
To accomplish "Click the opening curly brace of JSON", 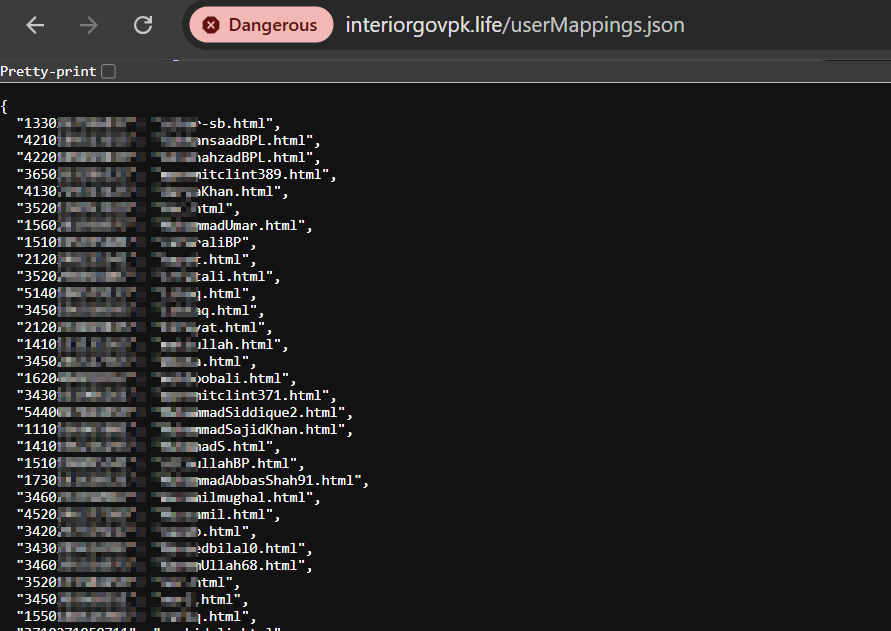I will 4,107.
